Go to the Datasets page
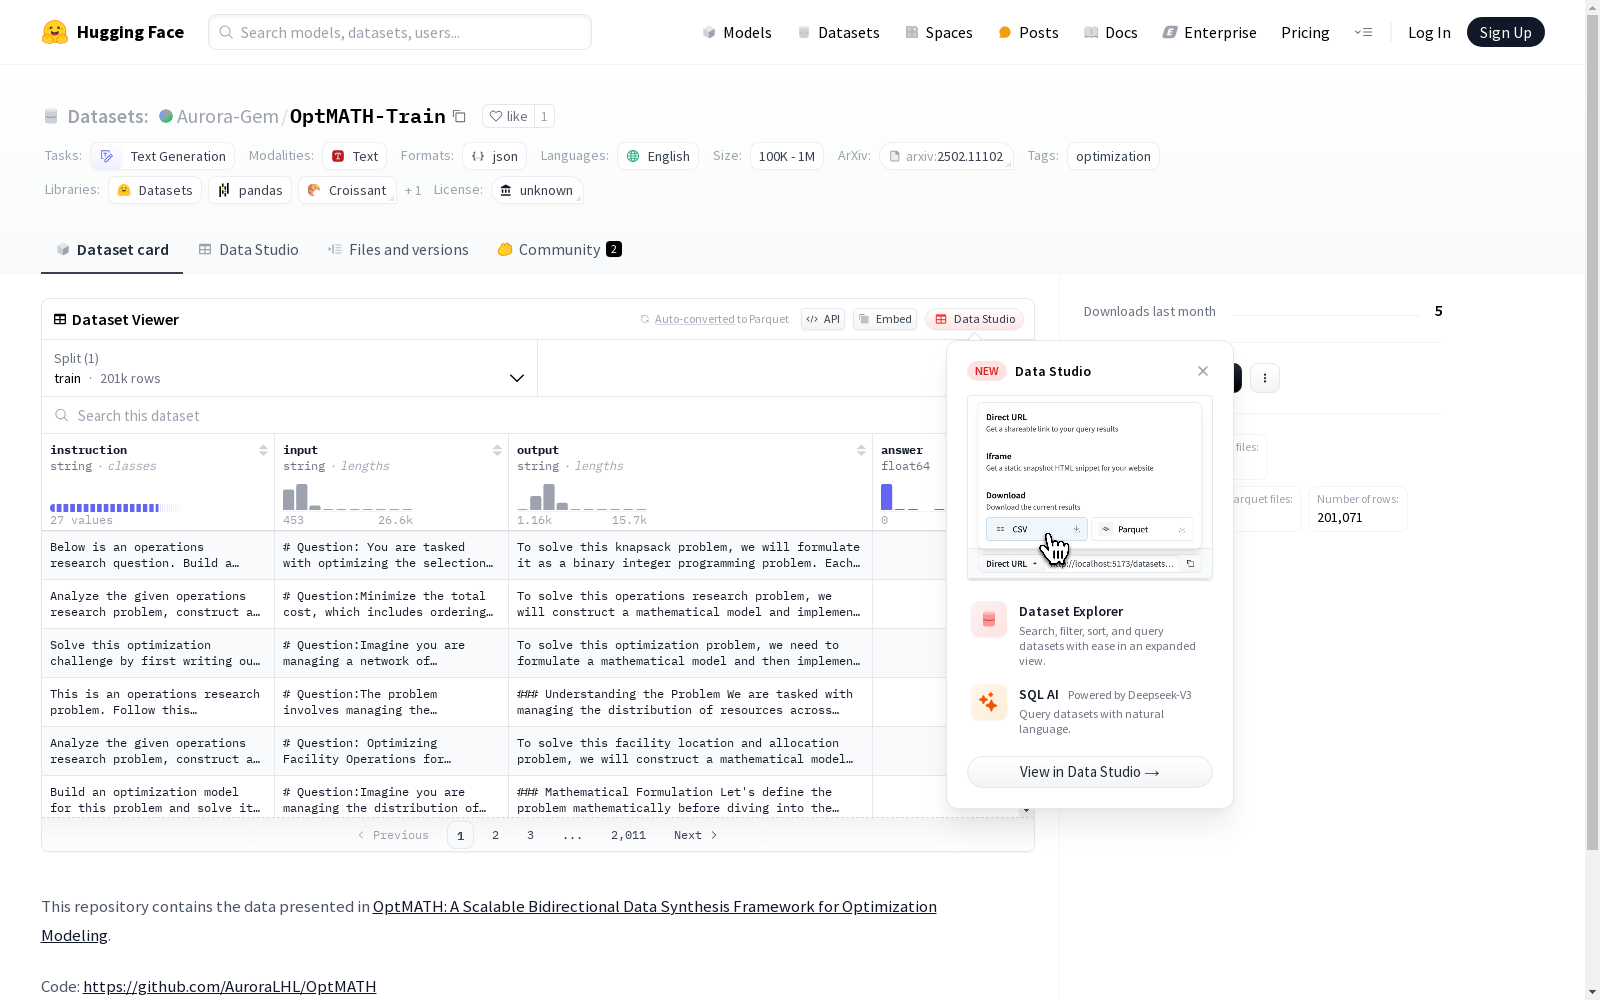The width and height of the screenshot is (1600, 1000). click(x=838, y=32)
